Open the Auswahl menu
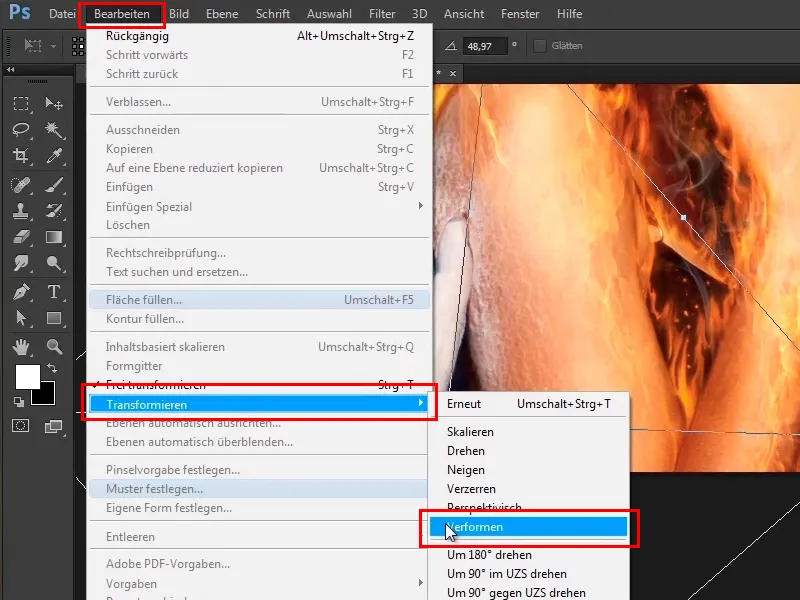This screenshot has width=800, height=600. click(x=329, y=14)
